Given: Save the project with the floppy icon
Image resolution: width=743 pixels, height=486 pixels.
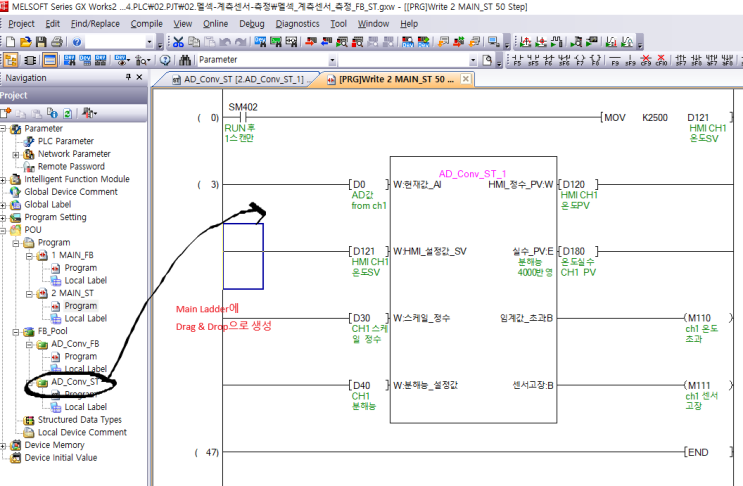Looking at the screenshot, I should (x=41, y=42).
